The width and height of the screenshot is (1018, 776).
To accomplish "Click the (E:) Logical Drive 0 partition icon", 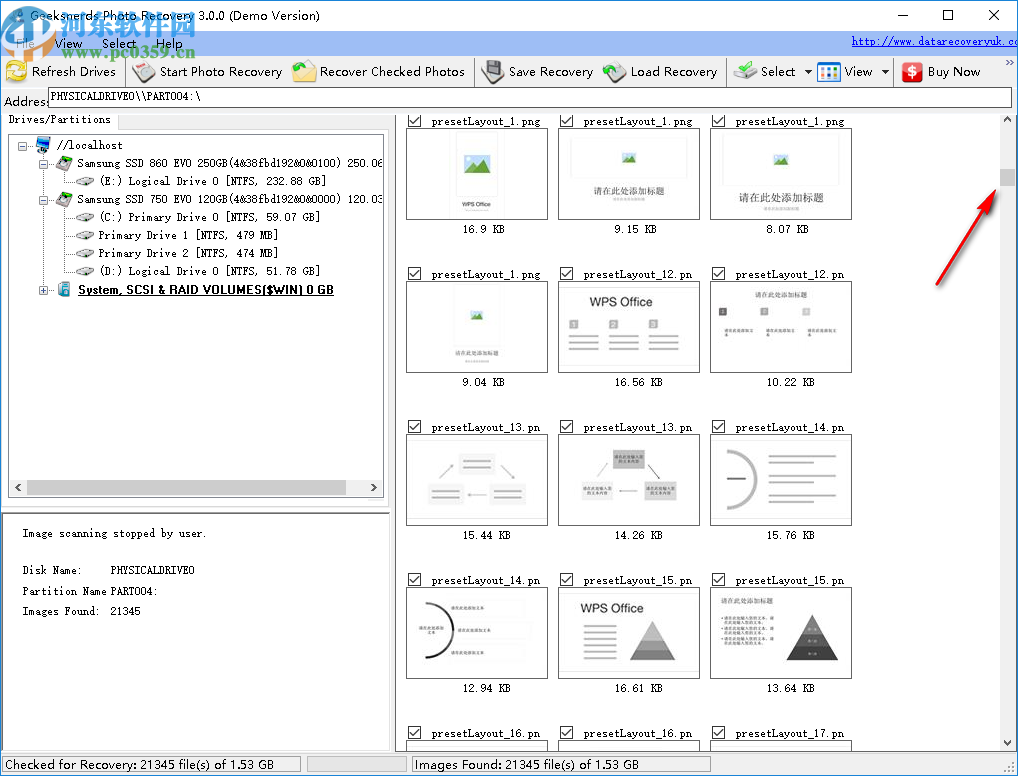I will (85, 181).
